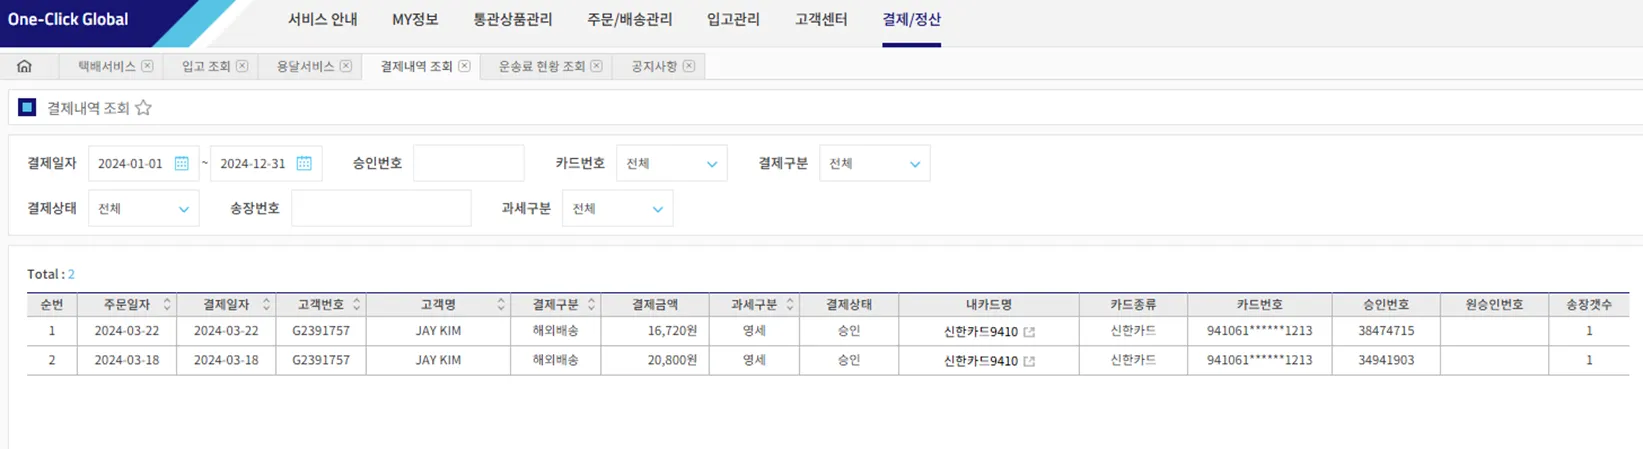Click the 카드종류 column header
This screenshot has width=1643, height=449.
tap(1133, 304)
